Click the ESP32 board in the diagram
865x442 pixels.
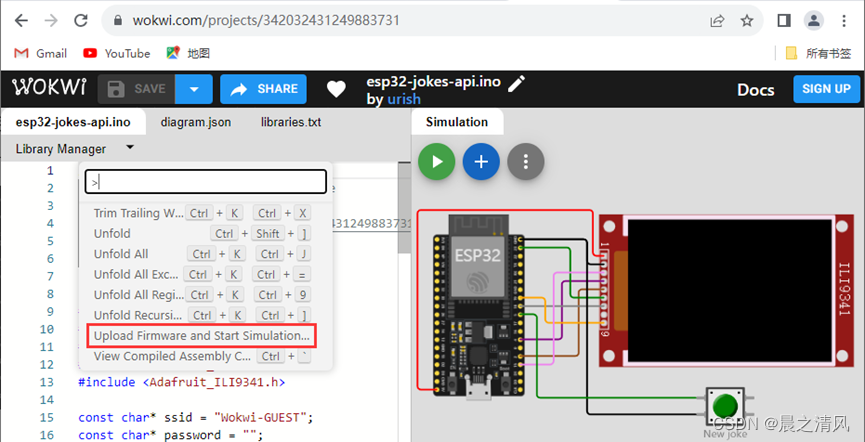(478, 306)
